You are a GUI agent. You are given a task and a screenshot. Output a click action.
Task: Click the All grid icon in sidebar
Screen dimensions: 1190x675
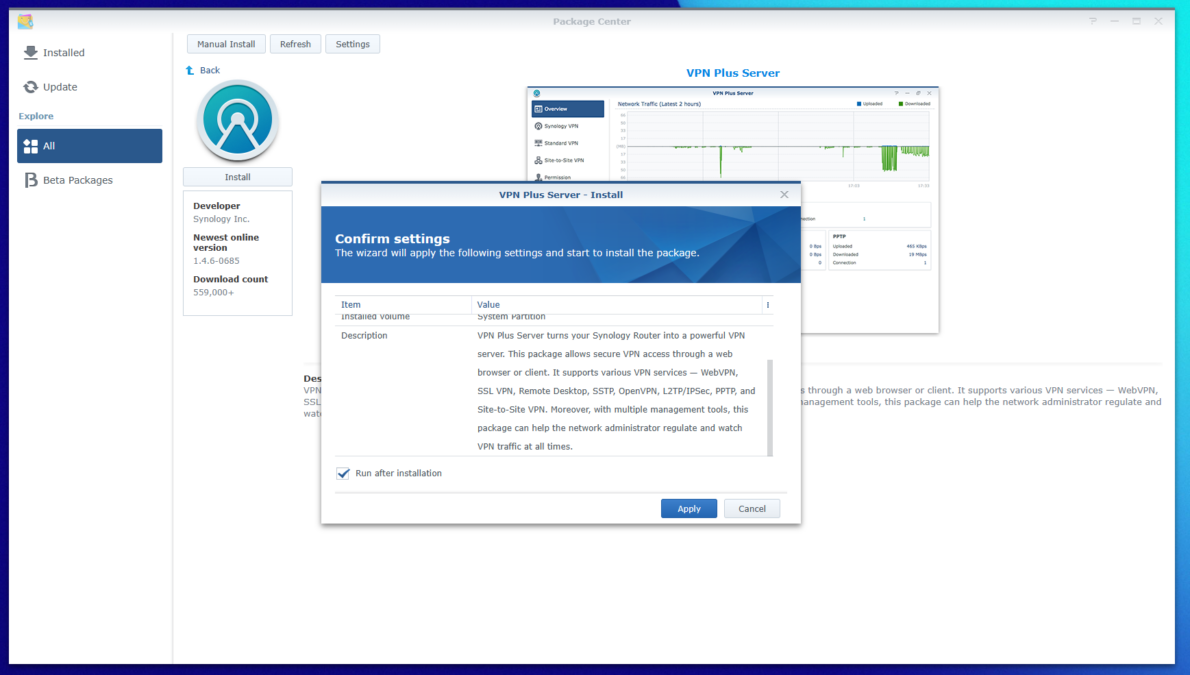click(x=30, y=146)
